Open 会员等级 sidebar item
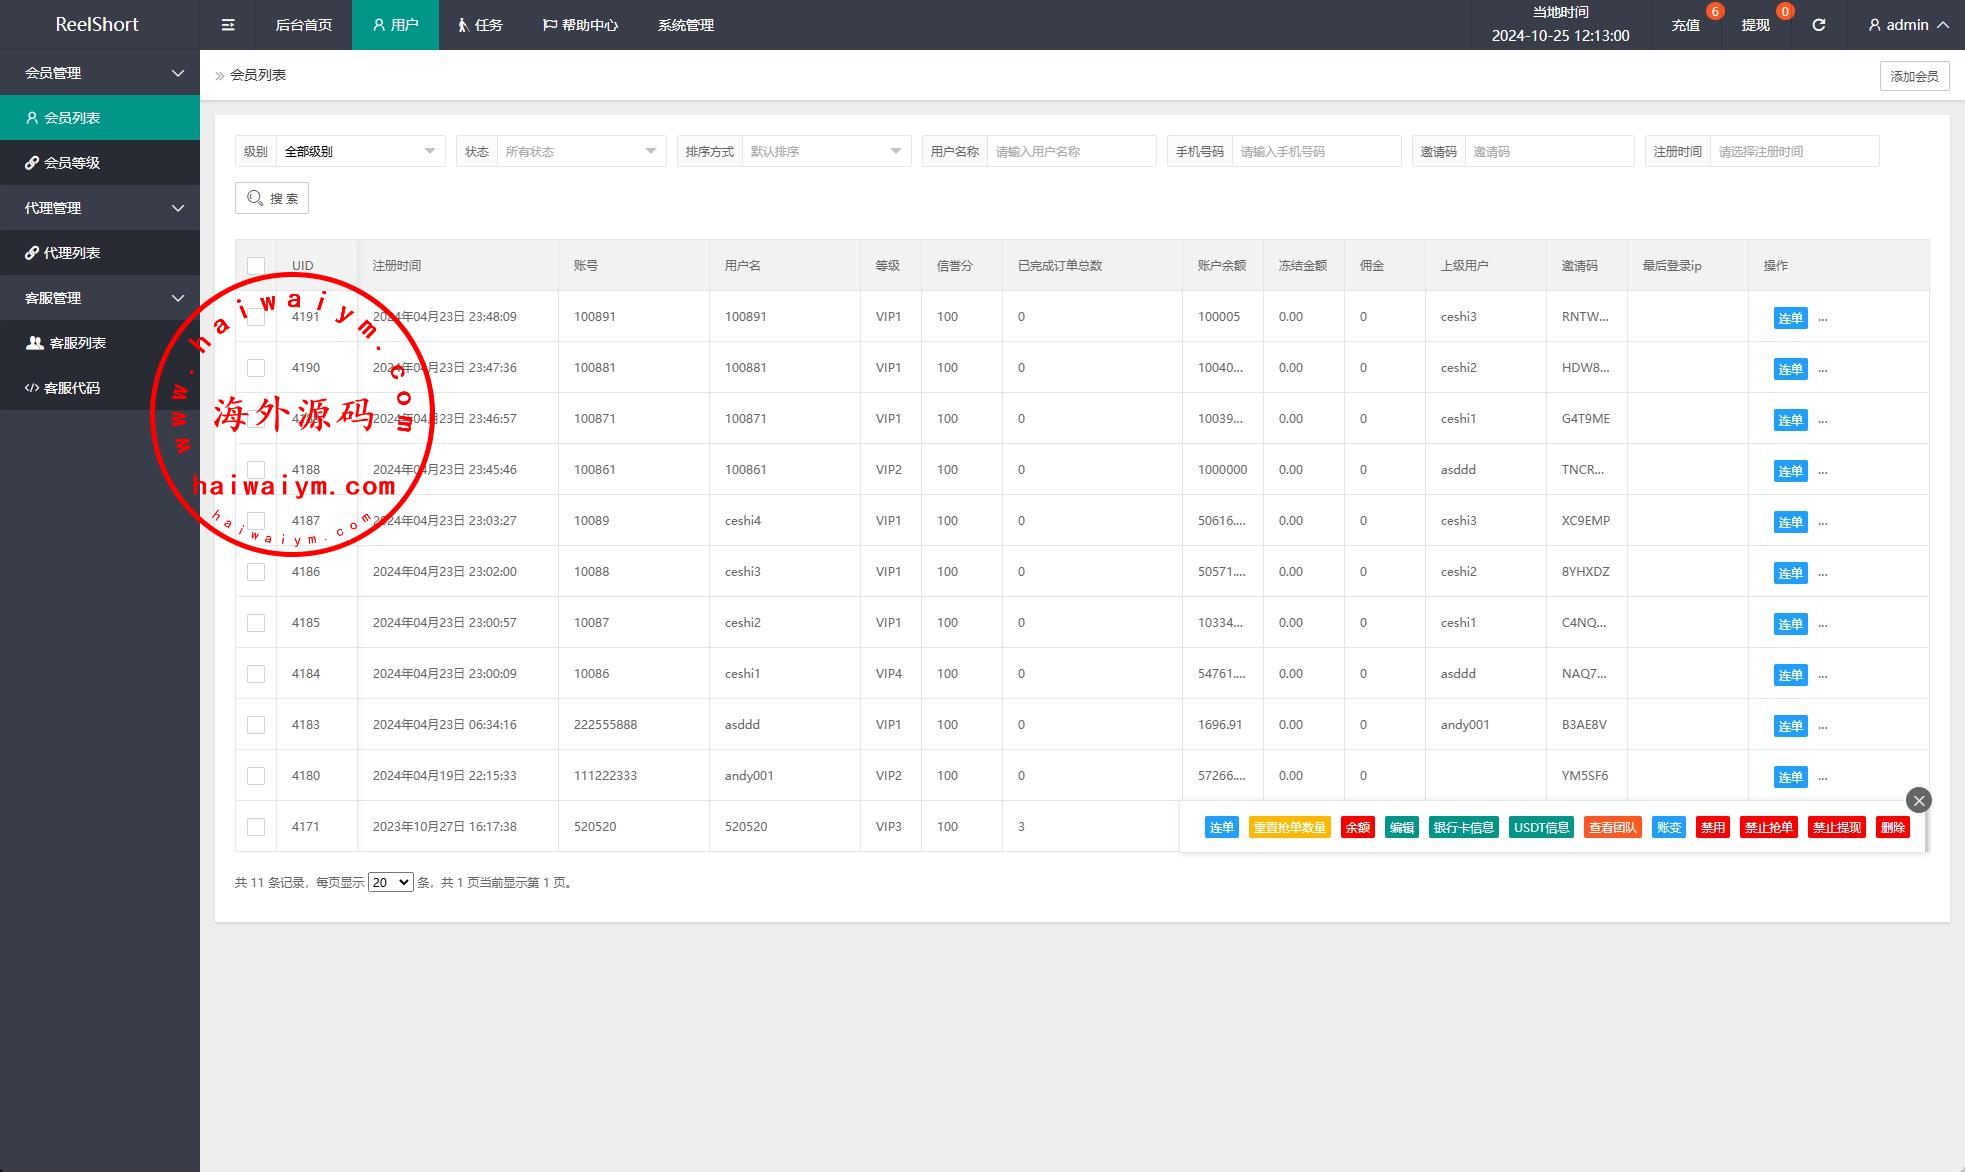This screenshot has width=1965, height=1172. 72,163
